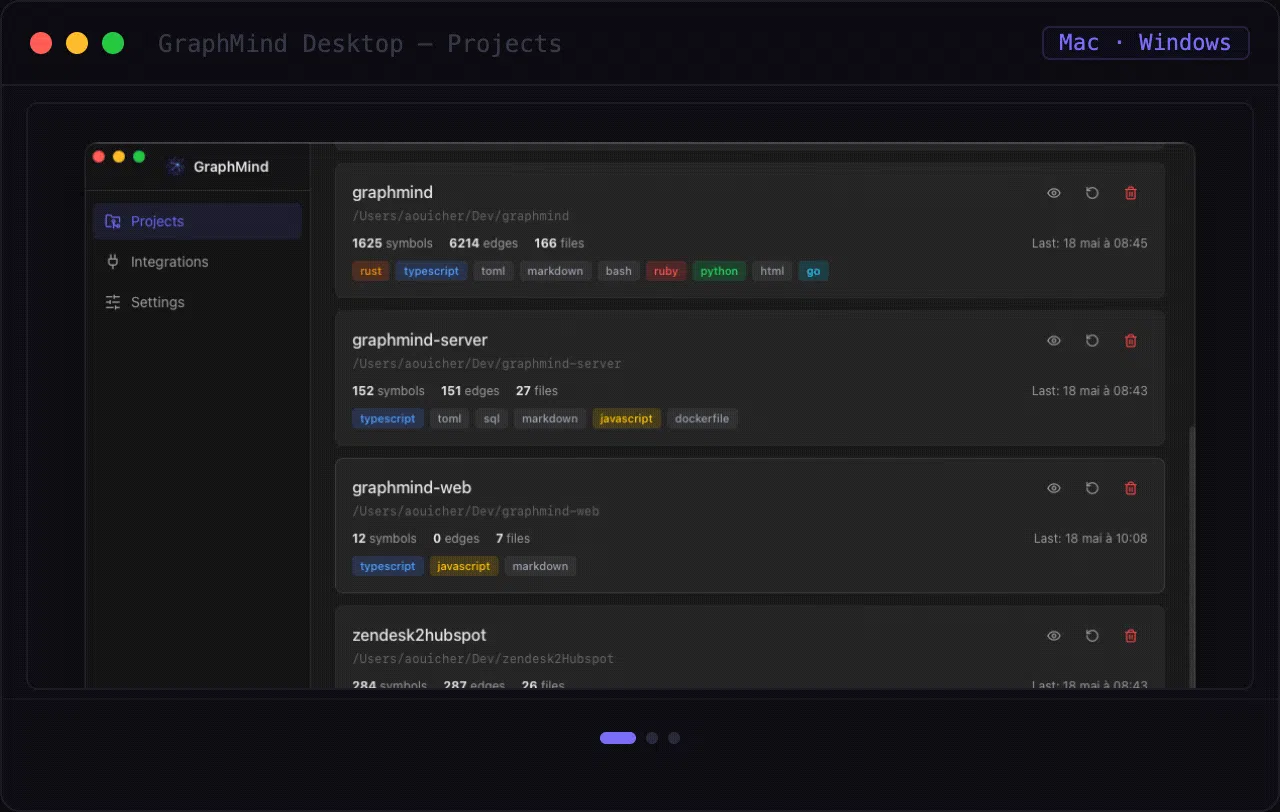Click 1625 symbols count

click(392, 243)
